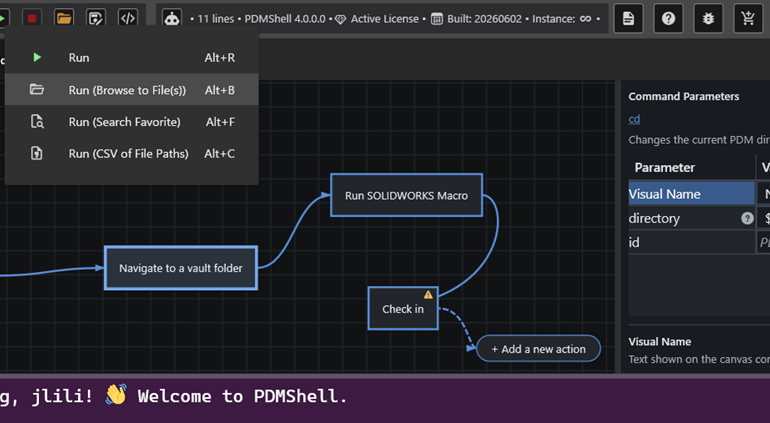This screenshot has height=423, width=770.
Task: Select the Run SOLIDWORKS Macro node
Action: [407, 195]
